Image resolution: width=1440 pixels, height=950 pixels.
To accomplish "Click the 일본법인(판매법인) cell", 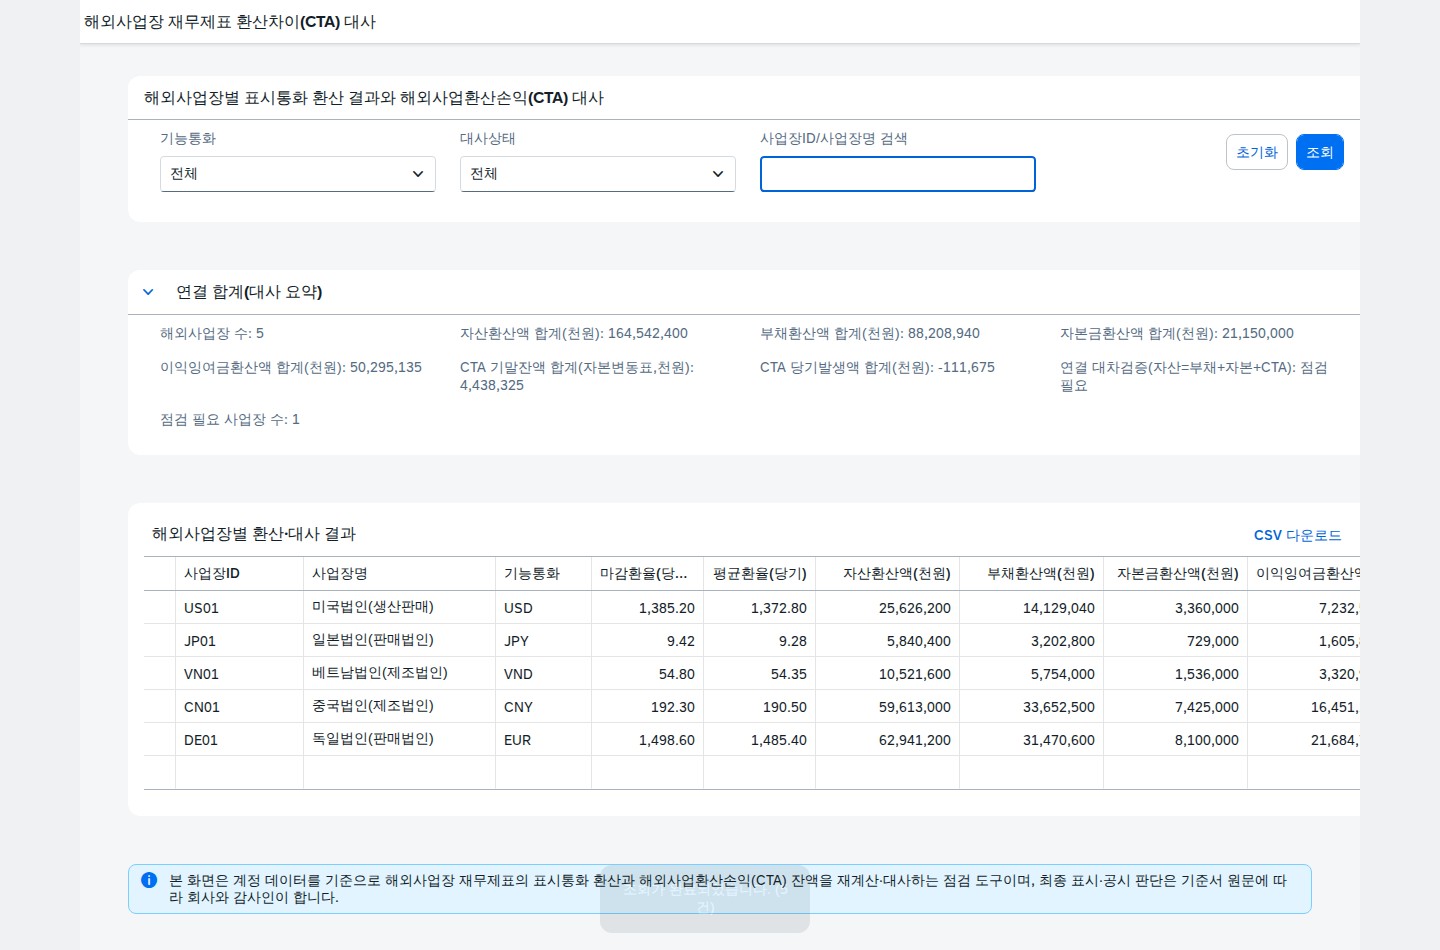I will (x=400, y=641).
